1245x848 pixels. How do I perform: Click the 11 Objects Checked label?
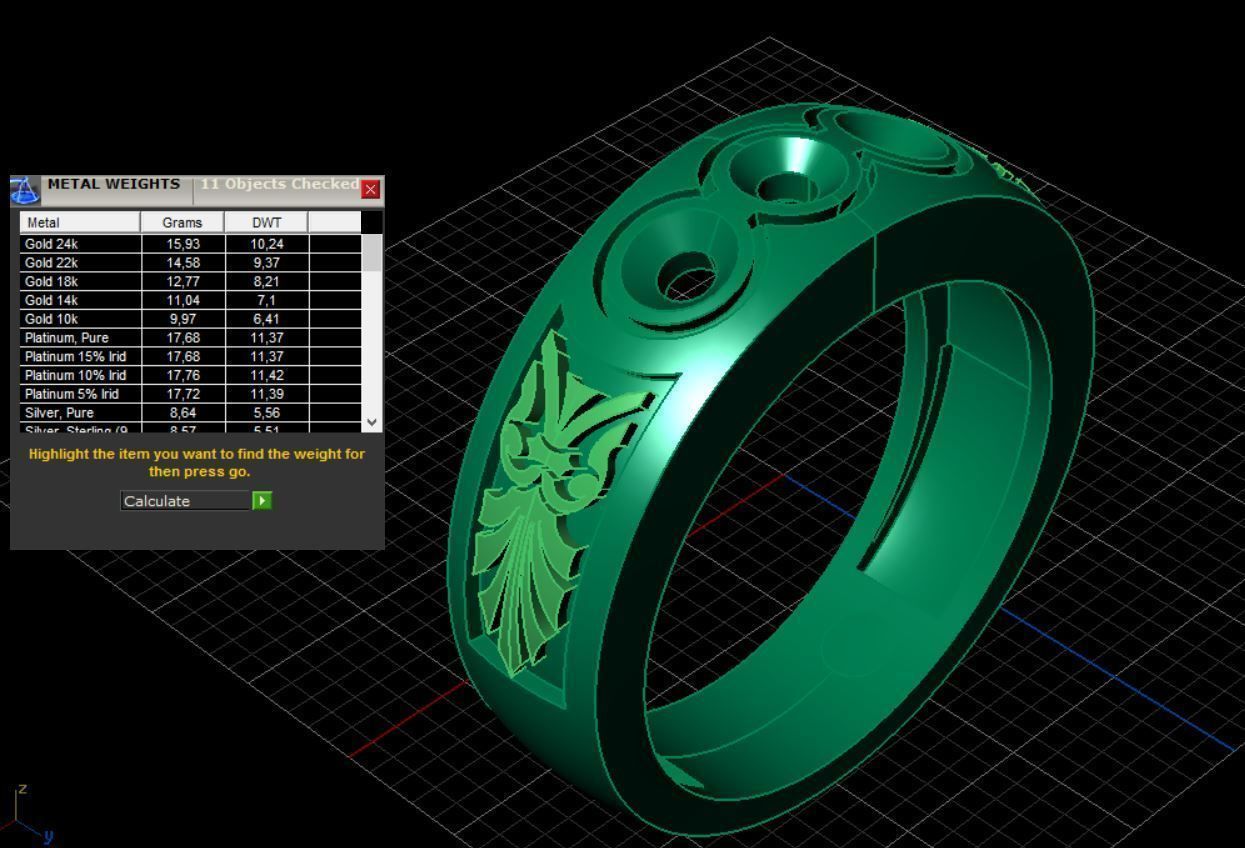[279, 184]
